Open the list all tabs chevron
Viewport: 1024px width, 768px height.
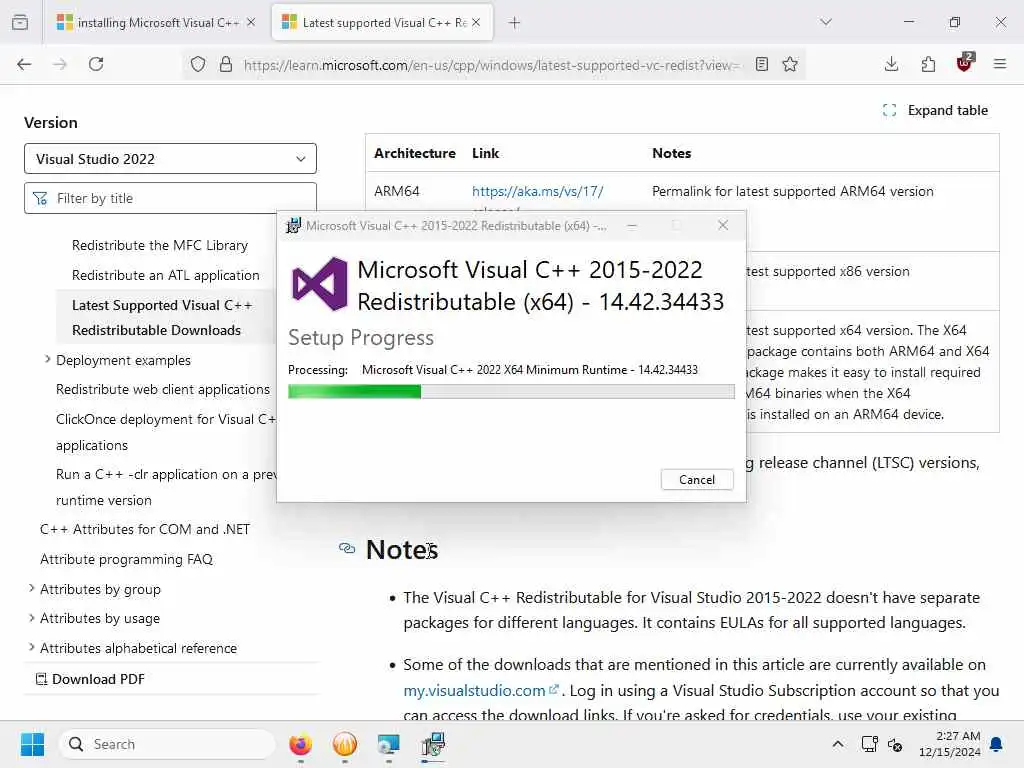[x=826, y=22]
